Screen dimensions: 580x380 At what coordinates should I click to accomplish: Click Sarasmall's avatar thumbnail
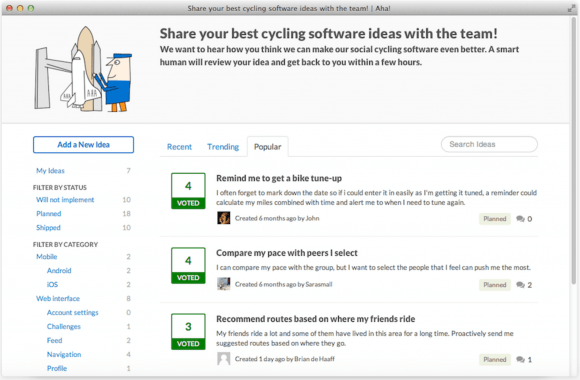(x=223, y=284)
